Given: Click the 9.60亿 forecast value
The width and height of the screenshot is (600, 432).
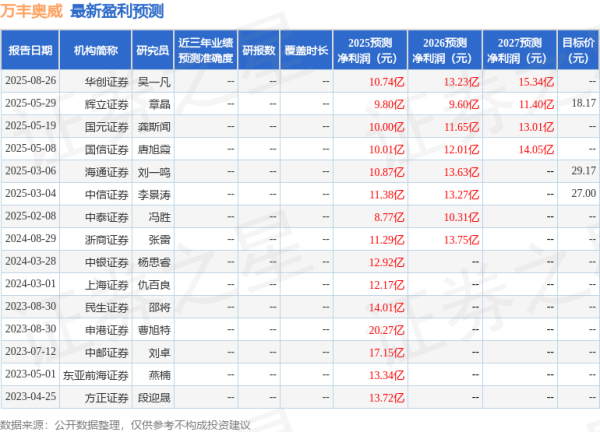Looking at the screenshot, I should pyautogui.click(x=464, y=104).
